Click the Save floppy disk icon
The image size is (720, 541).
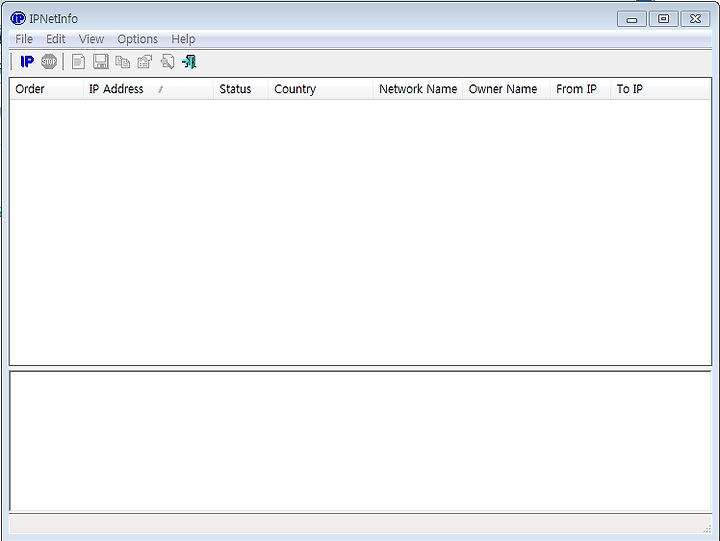101,62
